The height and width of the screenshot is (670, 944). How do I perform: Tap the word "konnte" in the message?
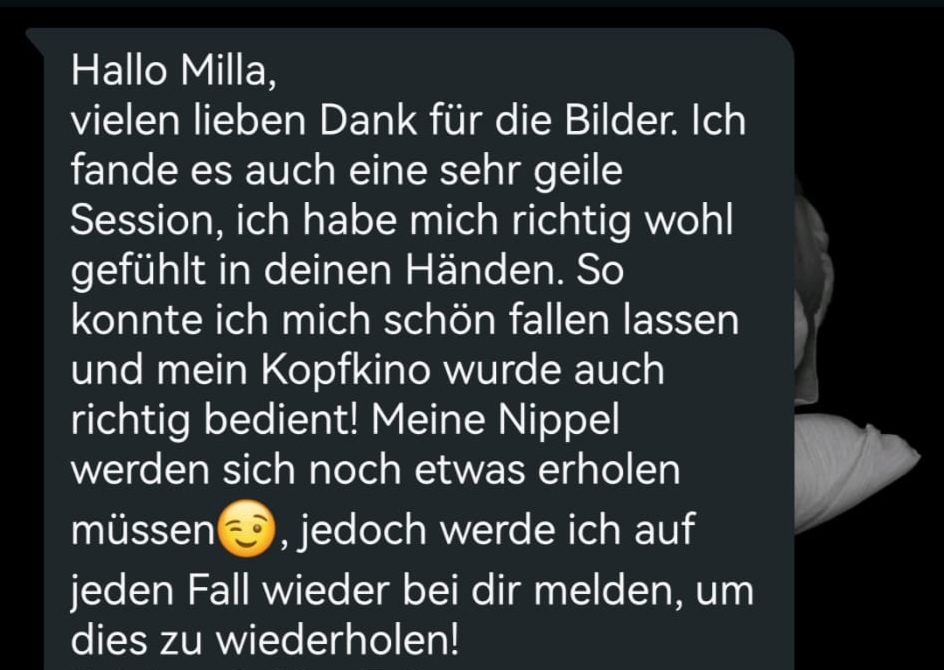coord(137,321)
